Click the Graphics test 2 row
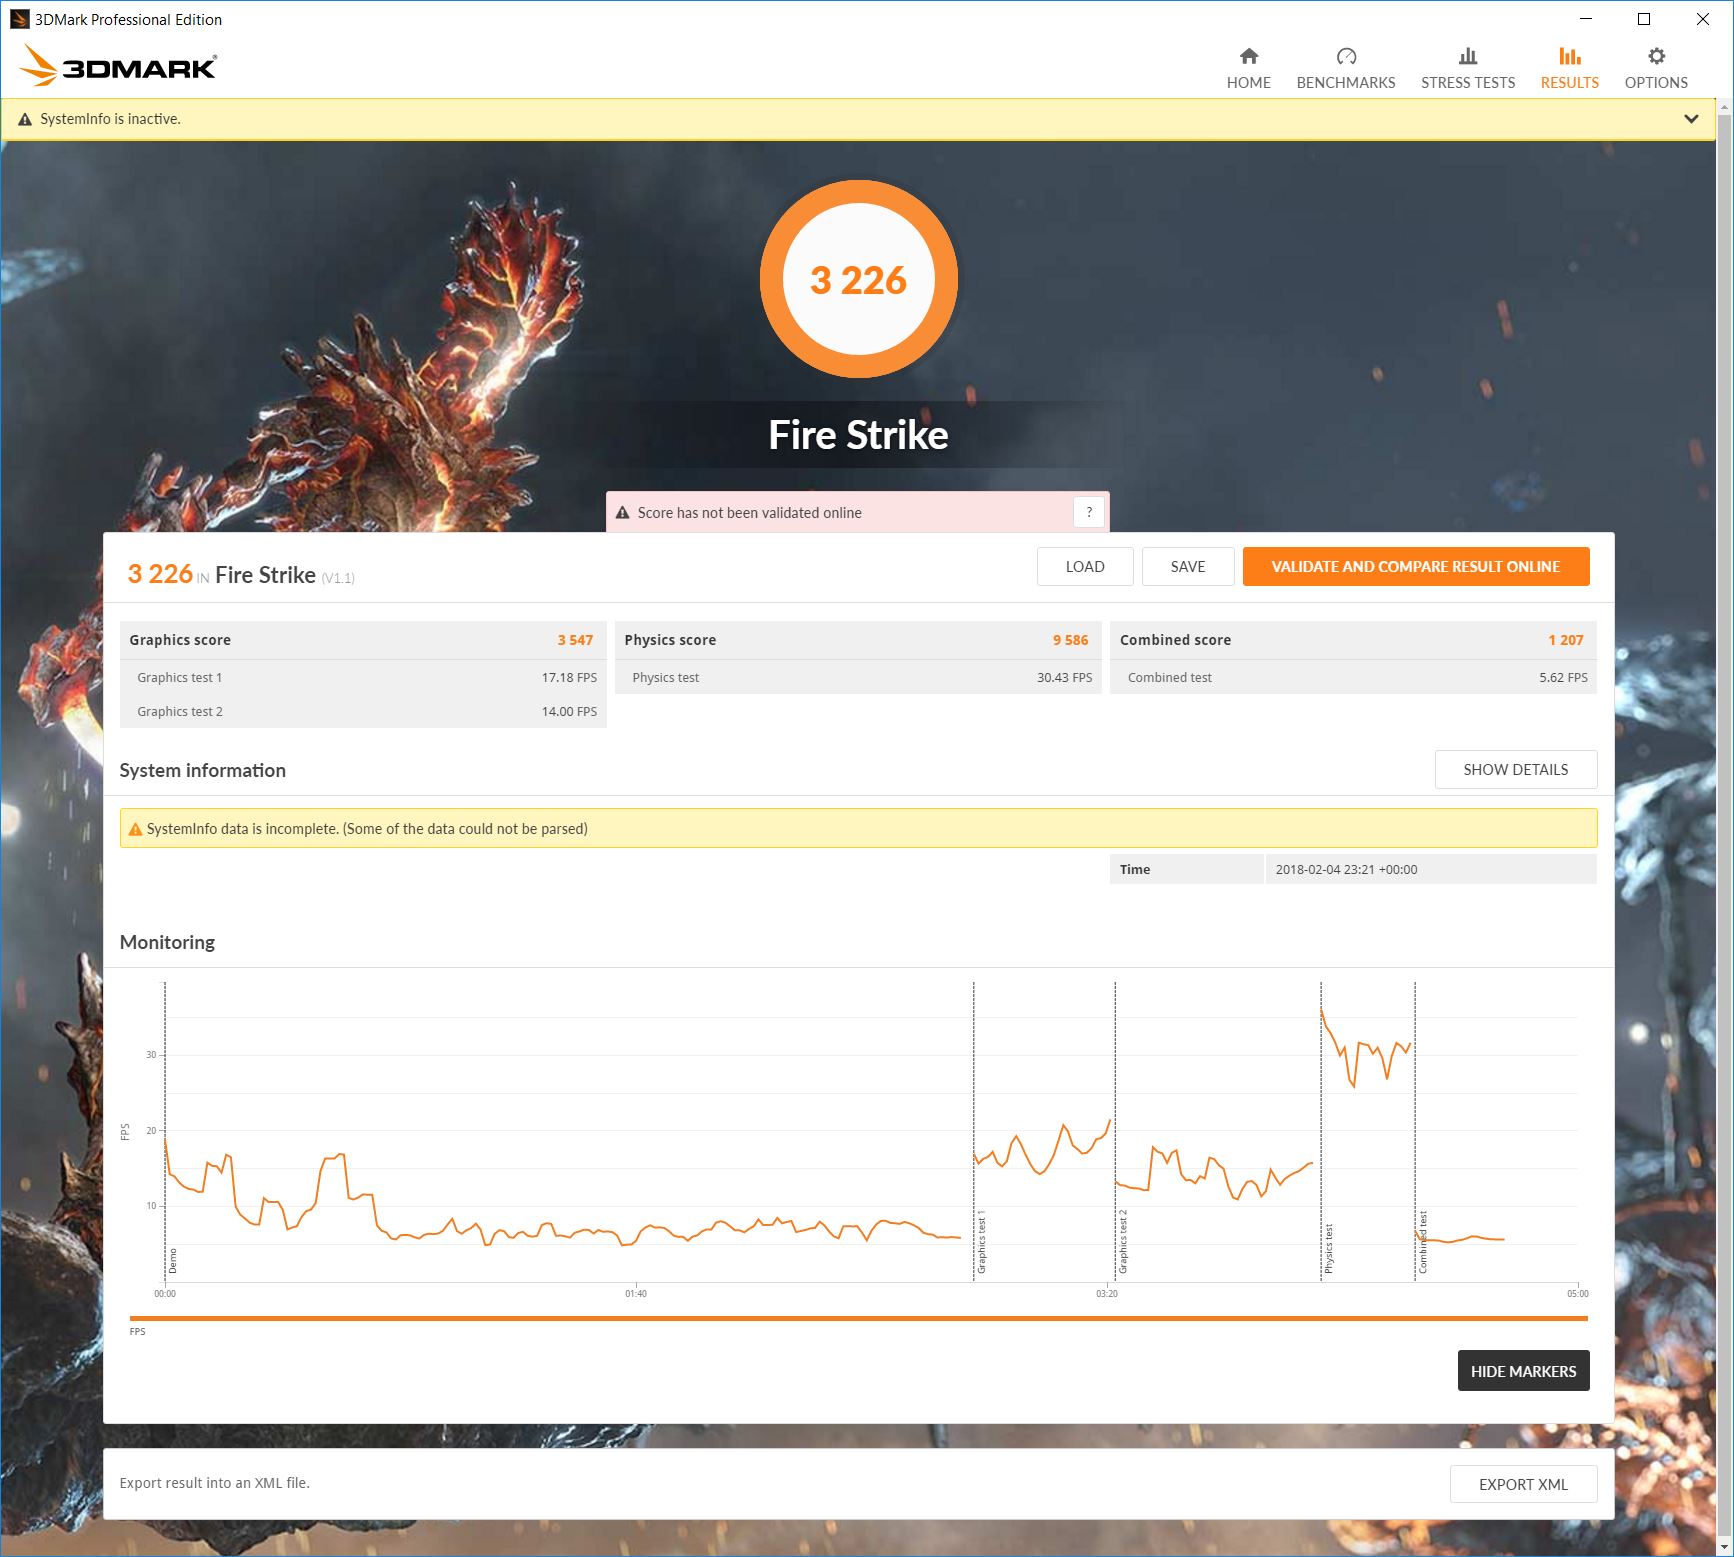1734x1557 pixels. tap(363, 711)
